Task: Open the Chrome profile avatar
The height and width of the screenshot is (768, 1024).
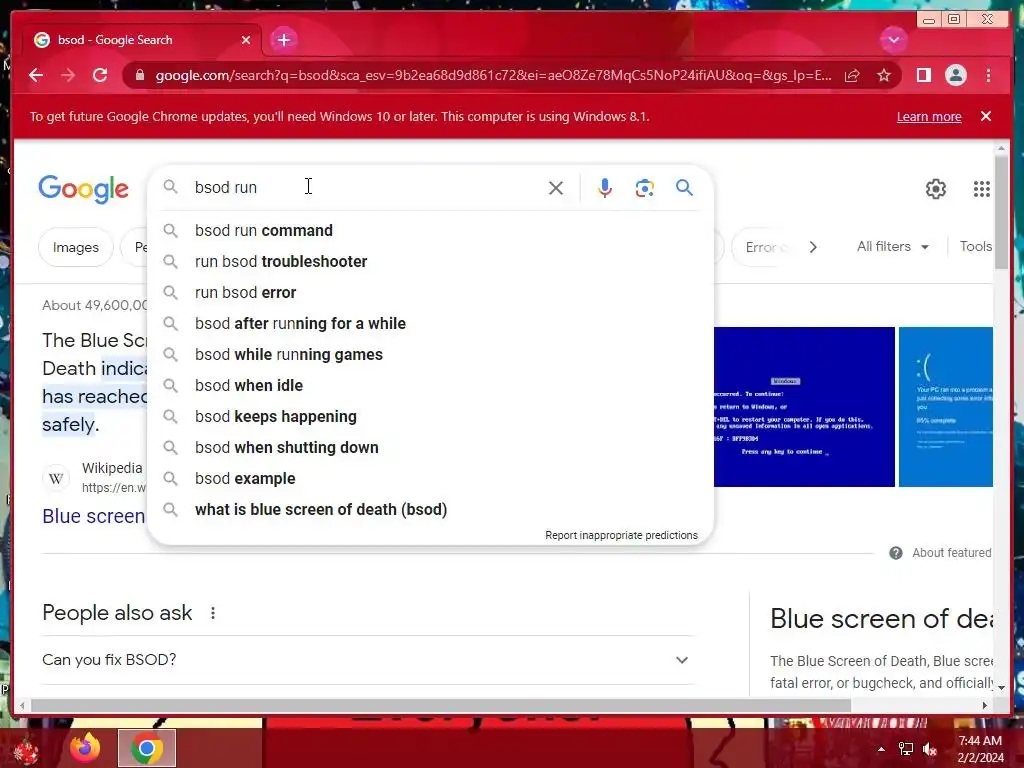Action: point(955,75)
